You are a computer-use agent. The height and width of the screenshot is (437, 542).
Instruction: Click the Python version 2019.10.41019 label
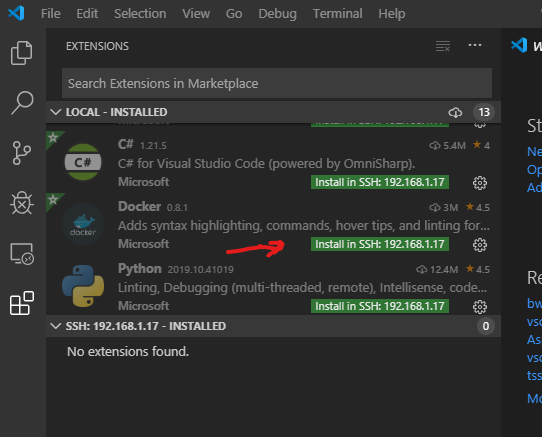pyautogui.click(x=200, y=270)
